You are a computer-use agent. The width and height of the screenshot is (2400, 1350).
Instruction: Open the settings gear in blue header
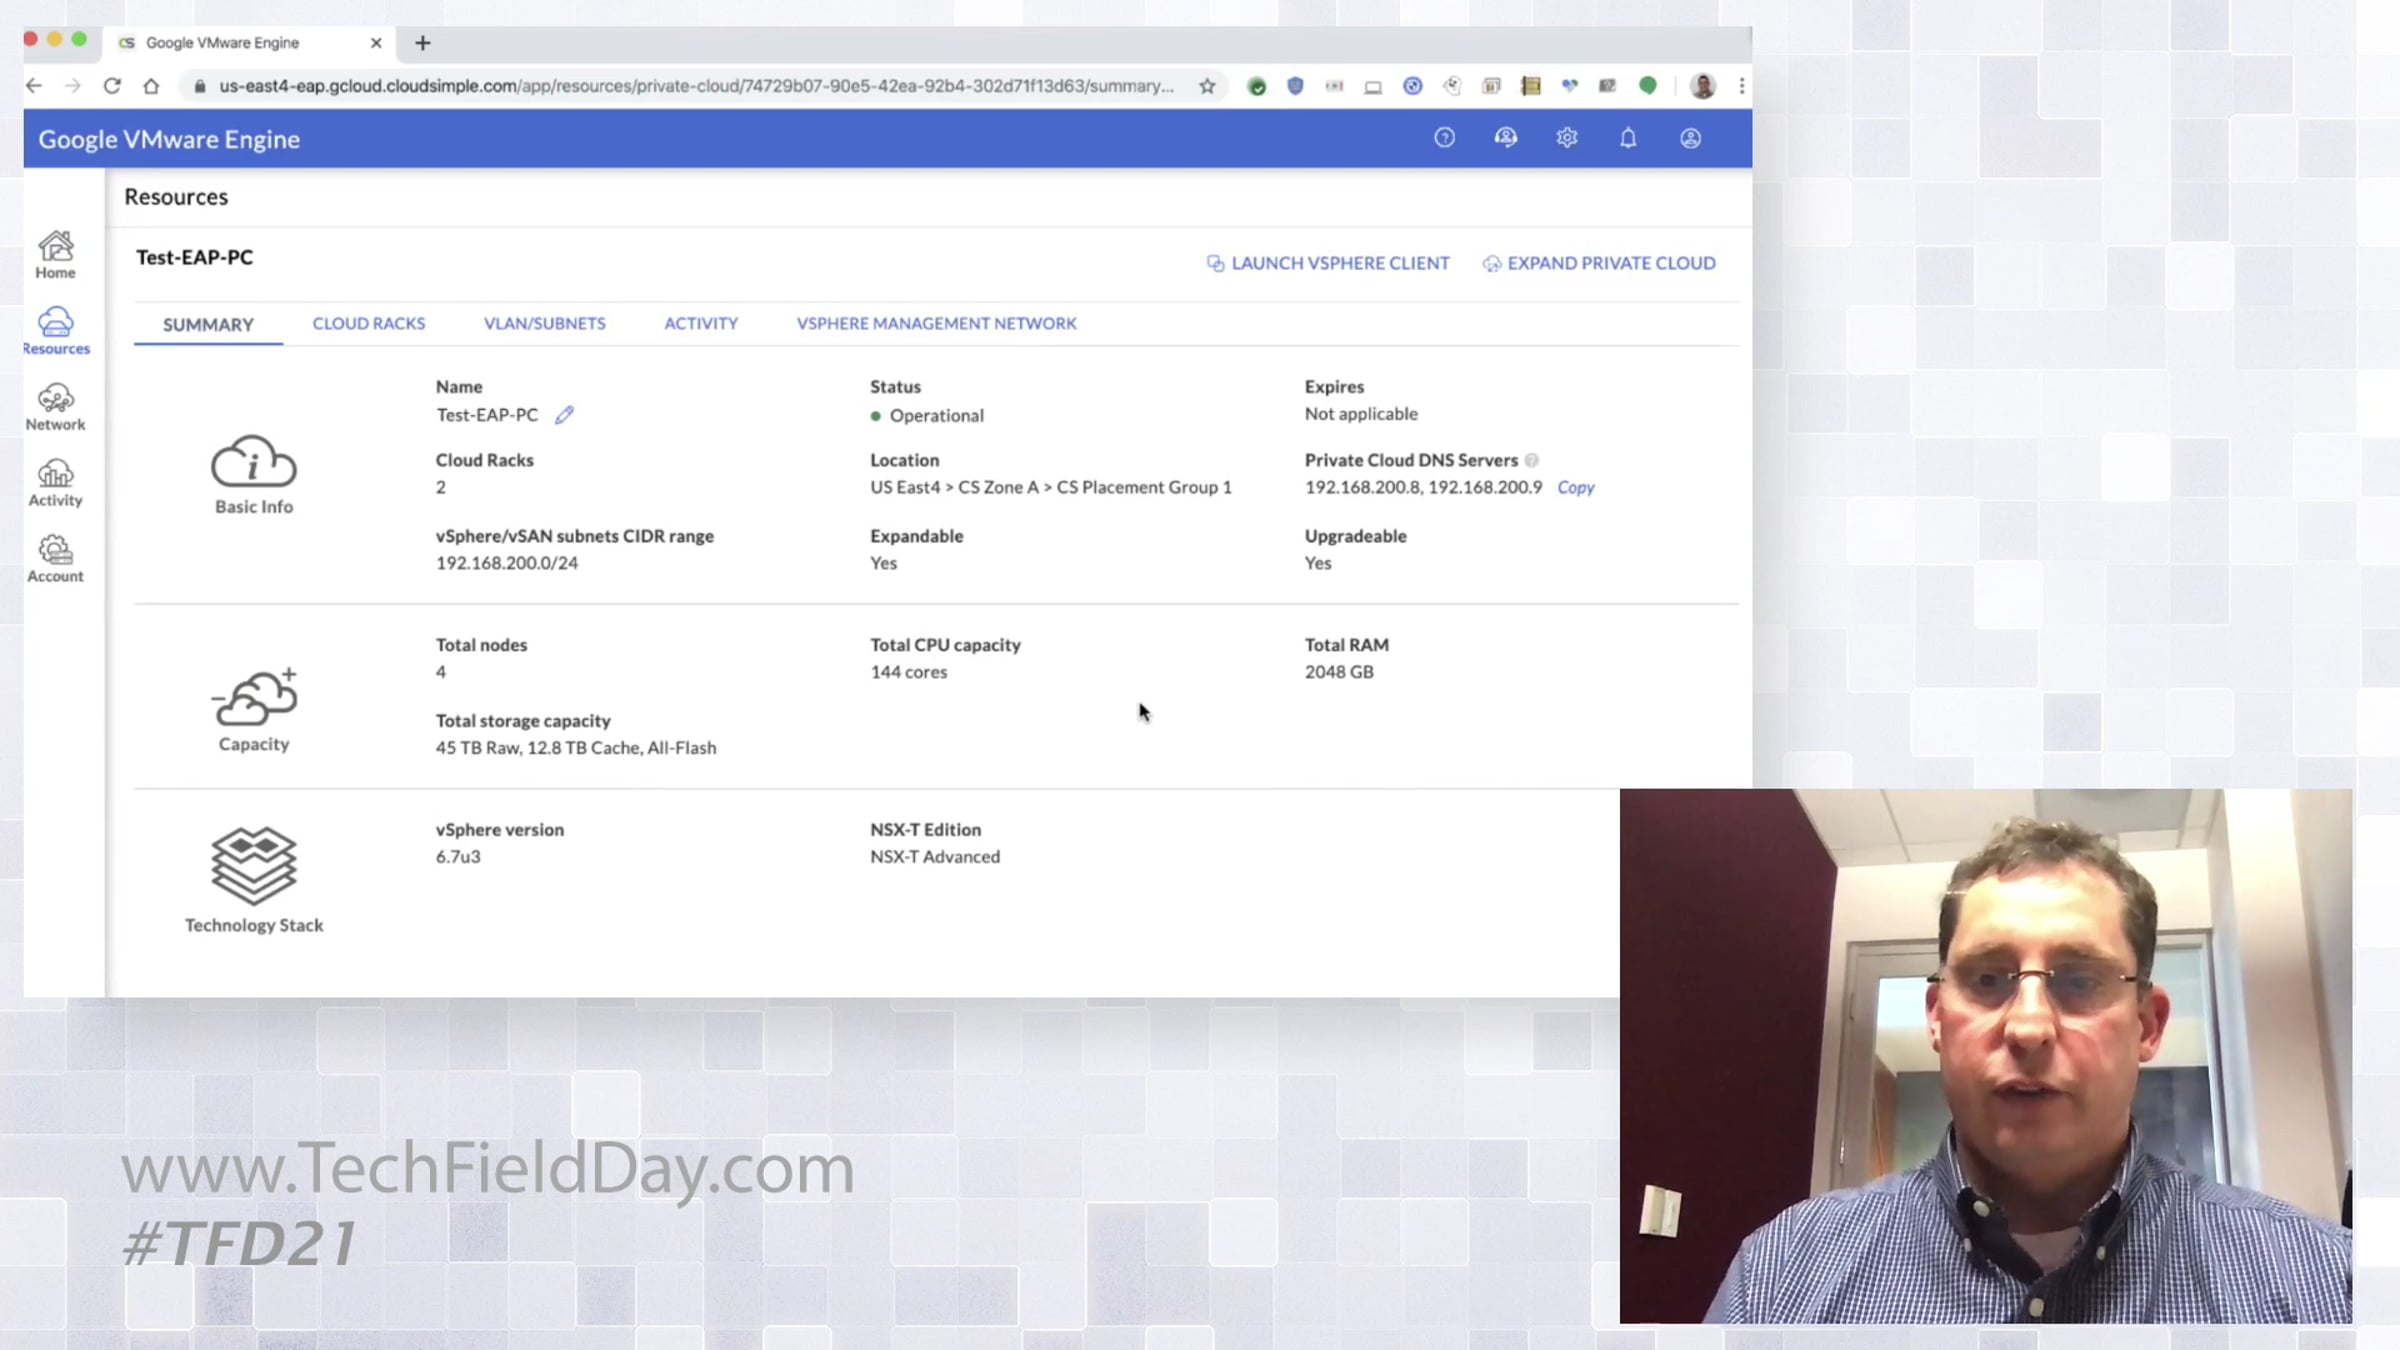pos(1567,138)
